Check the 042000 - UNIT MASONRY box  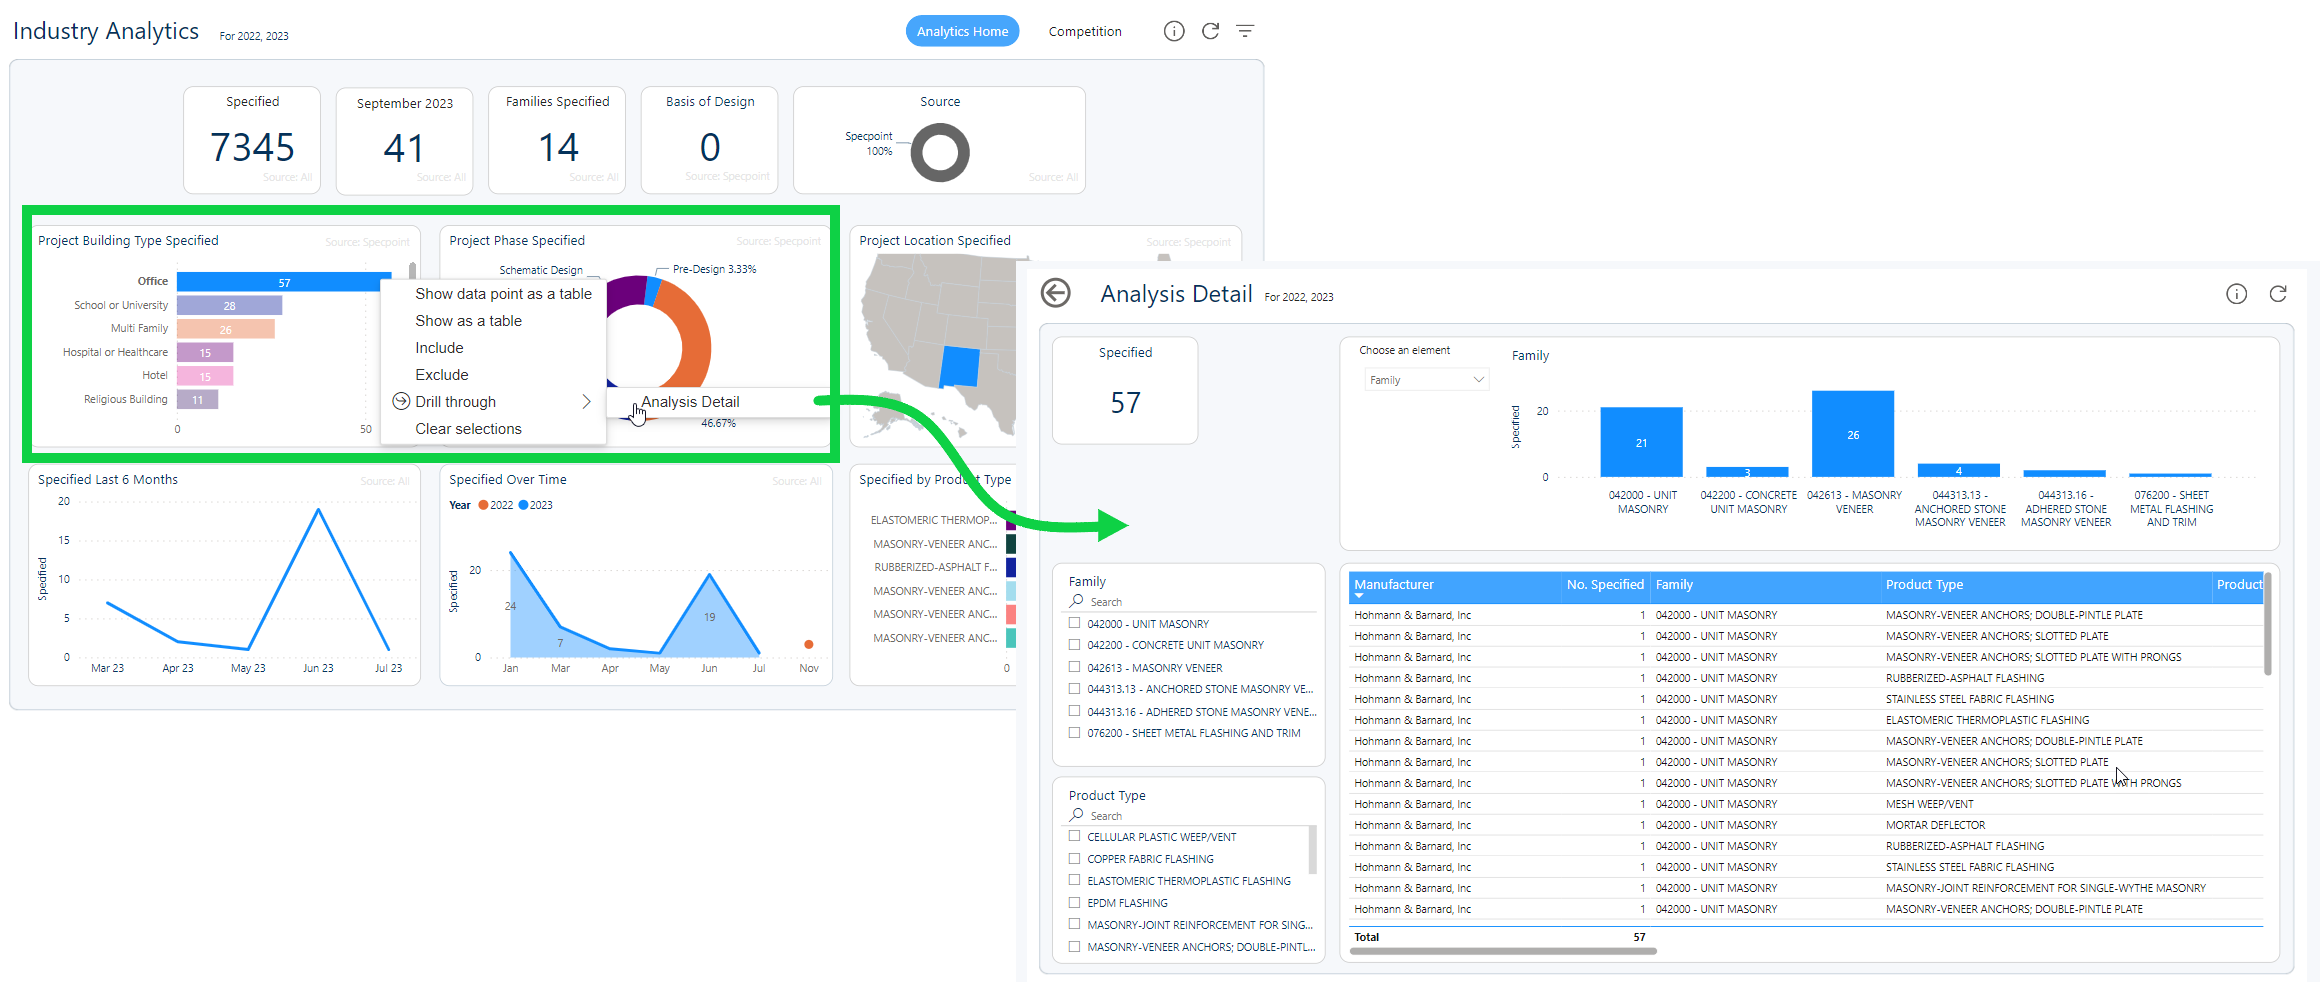click(1075, 623)
